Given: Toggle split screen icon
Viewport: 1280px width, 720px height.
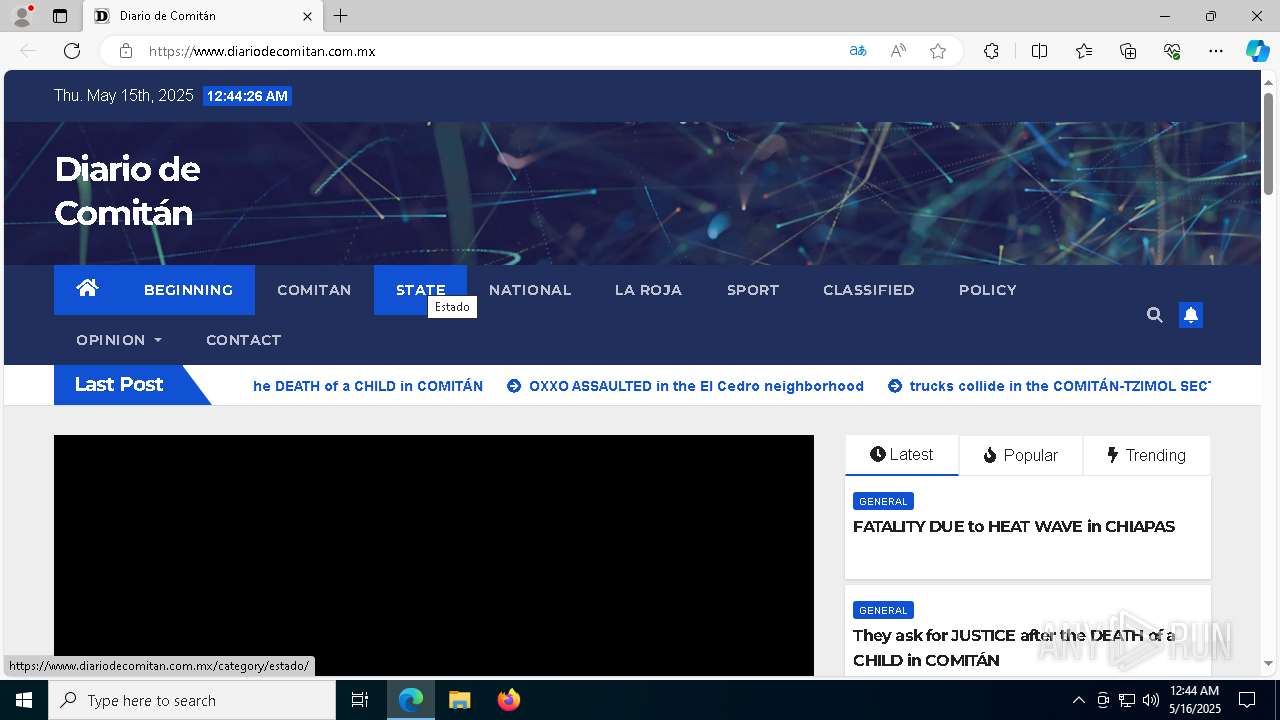Looking at the screenshot, I should coord(1040,51).
